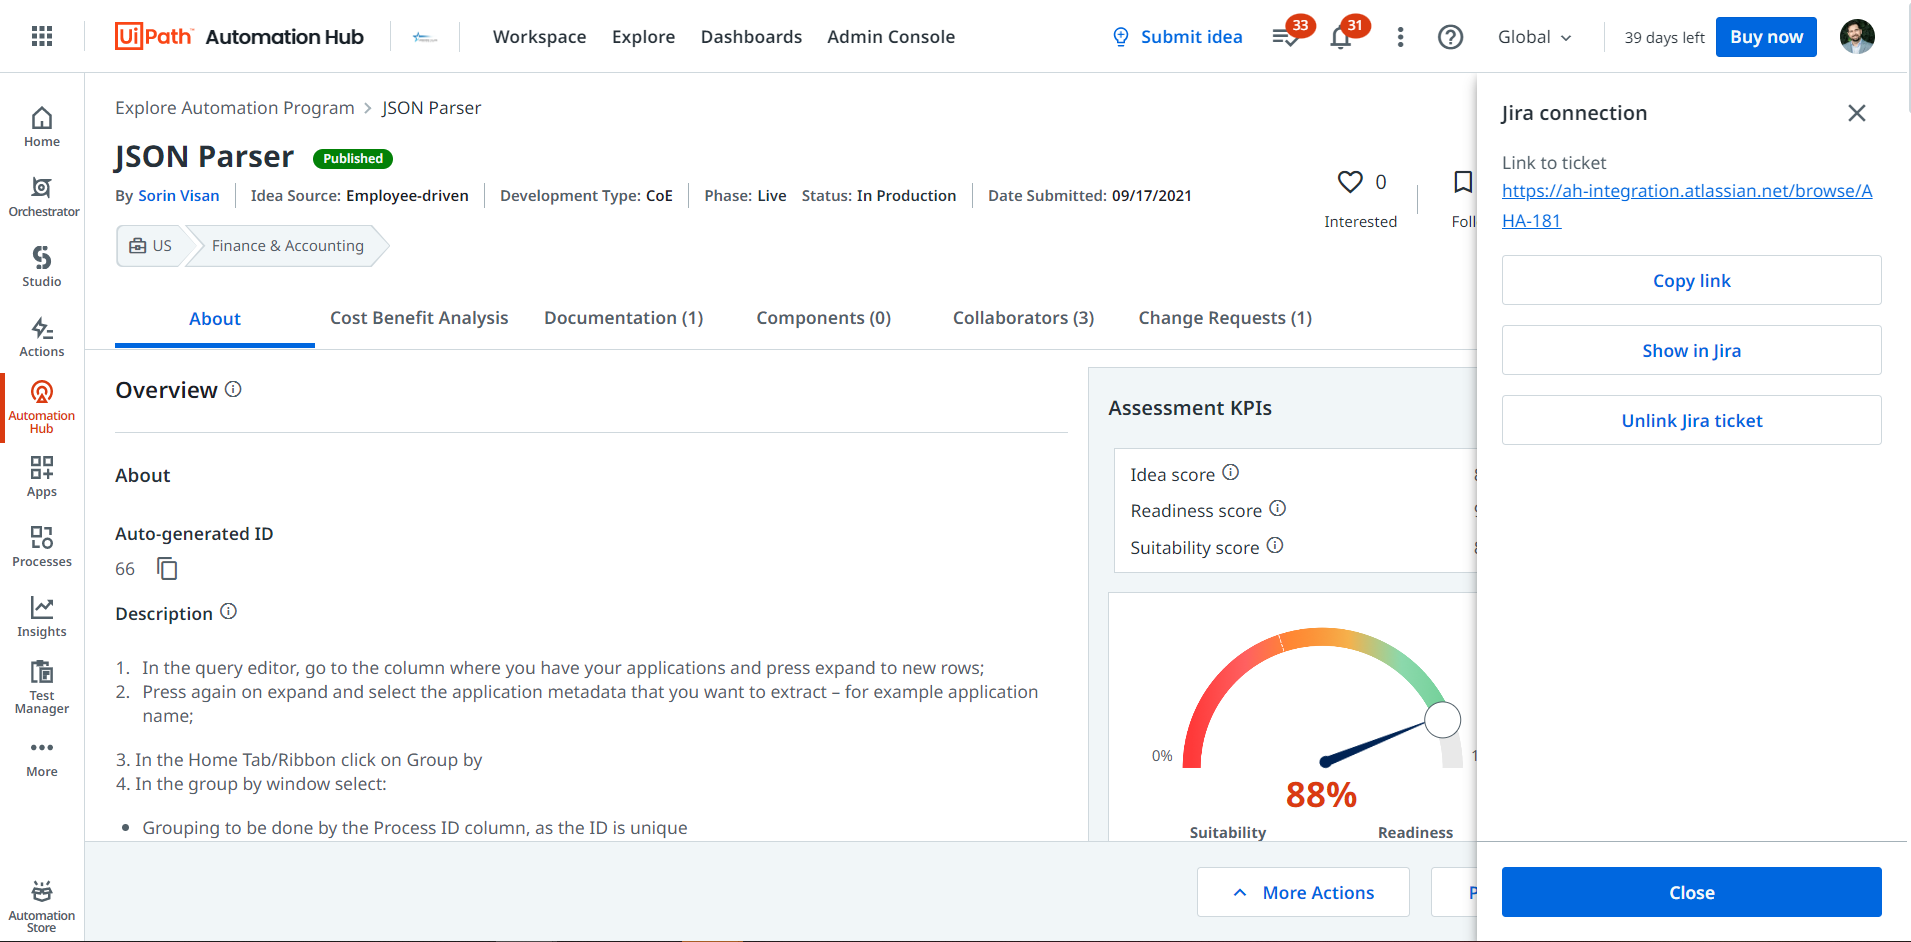Click the 39 days left text

point(1664,38)
